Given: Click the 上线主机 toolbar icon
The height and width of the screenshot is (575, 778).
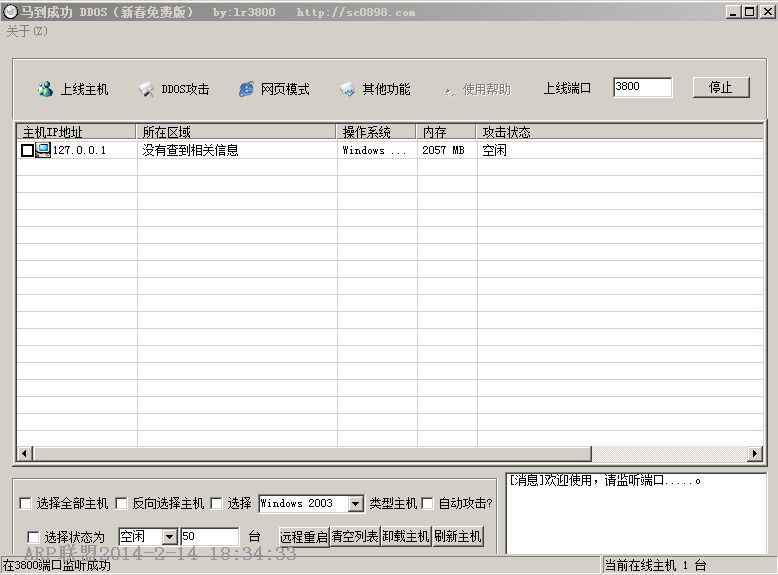Looking at the screenshot, I should click(45, 89).
